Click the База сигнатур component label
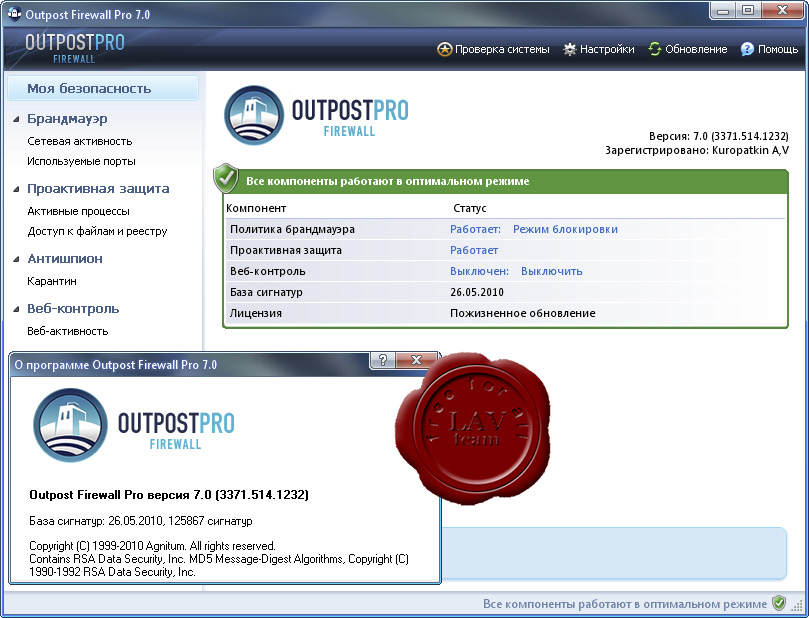809x618 pixels. tap(266, 292)
